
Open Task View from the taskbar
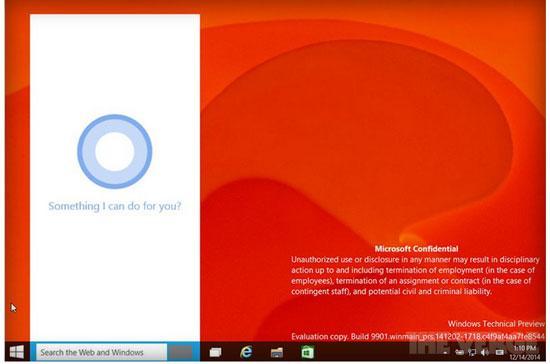pyautogui.click(x=215, y=352)
